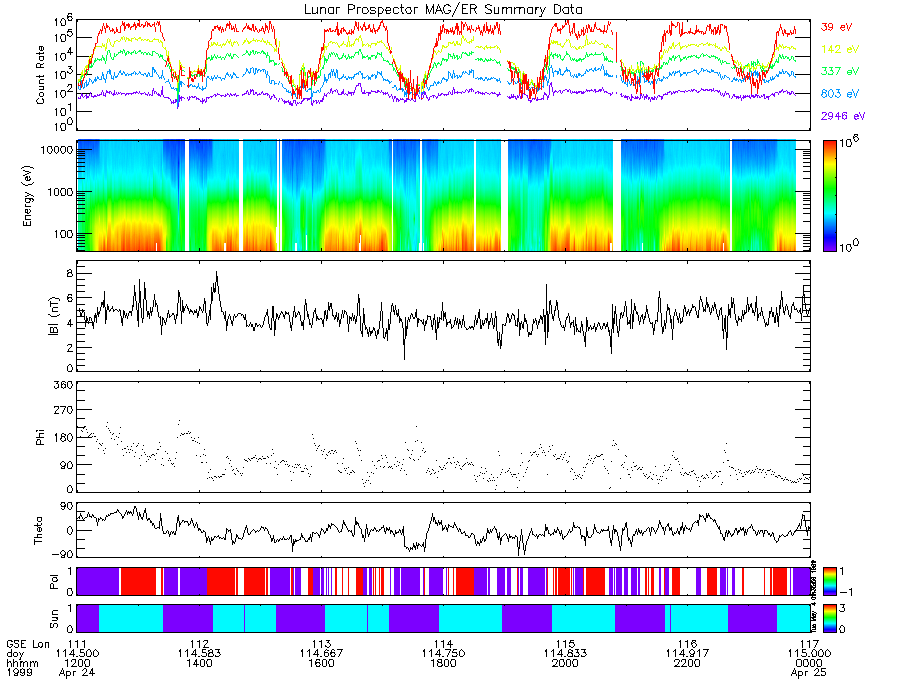
Task: Select the '142 eV' legend label
Action: coord(840,49)
